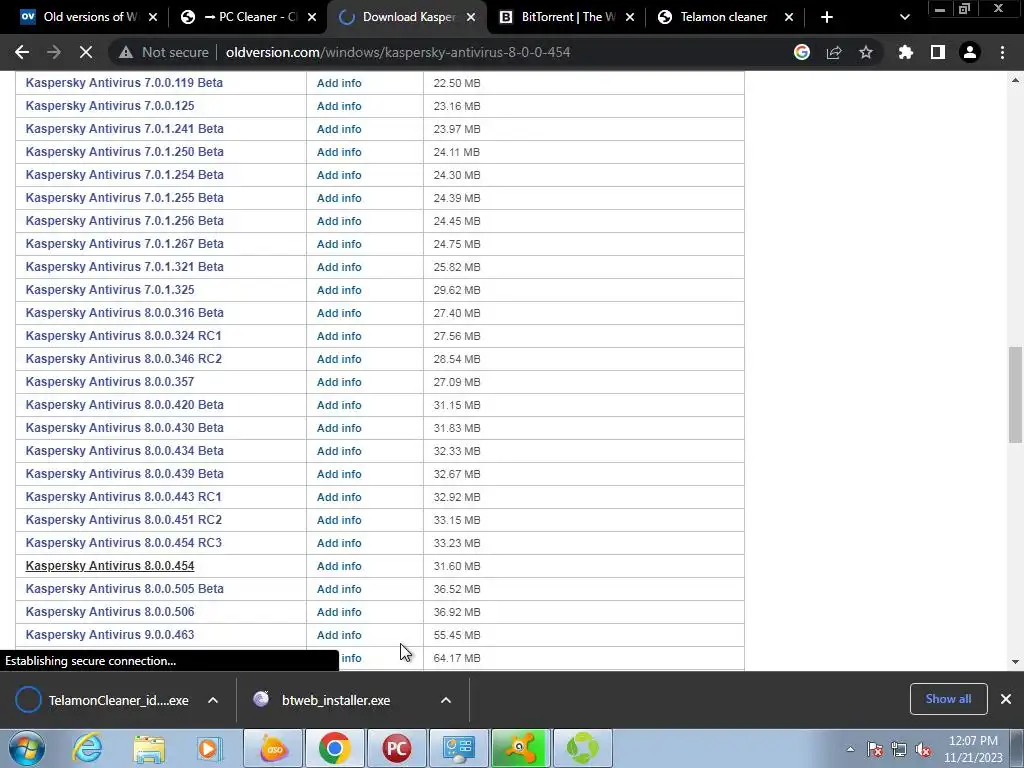Bookmark this page with the star
Viewport: 1024px width, 768px height.
(x=866, y=52)
